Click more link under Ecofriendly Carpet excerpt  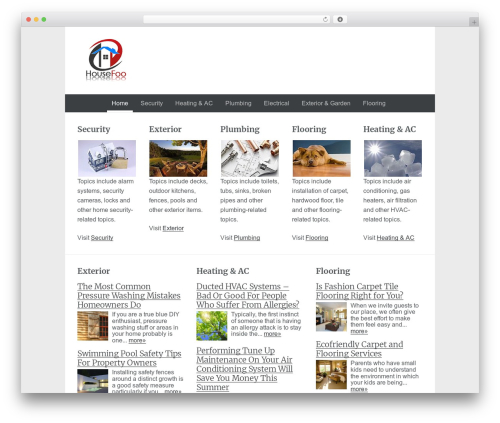tap(359, 389)
